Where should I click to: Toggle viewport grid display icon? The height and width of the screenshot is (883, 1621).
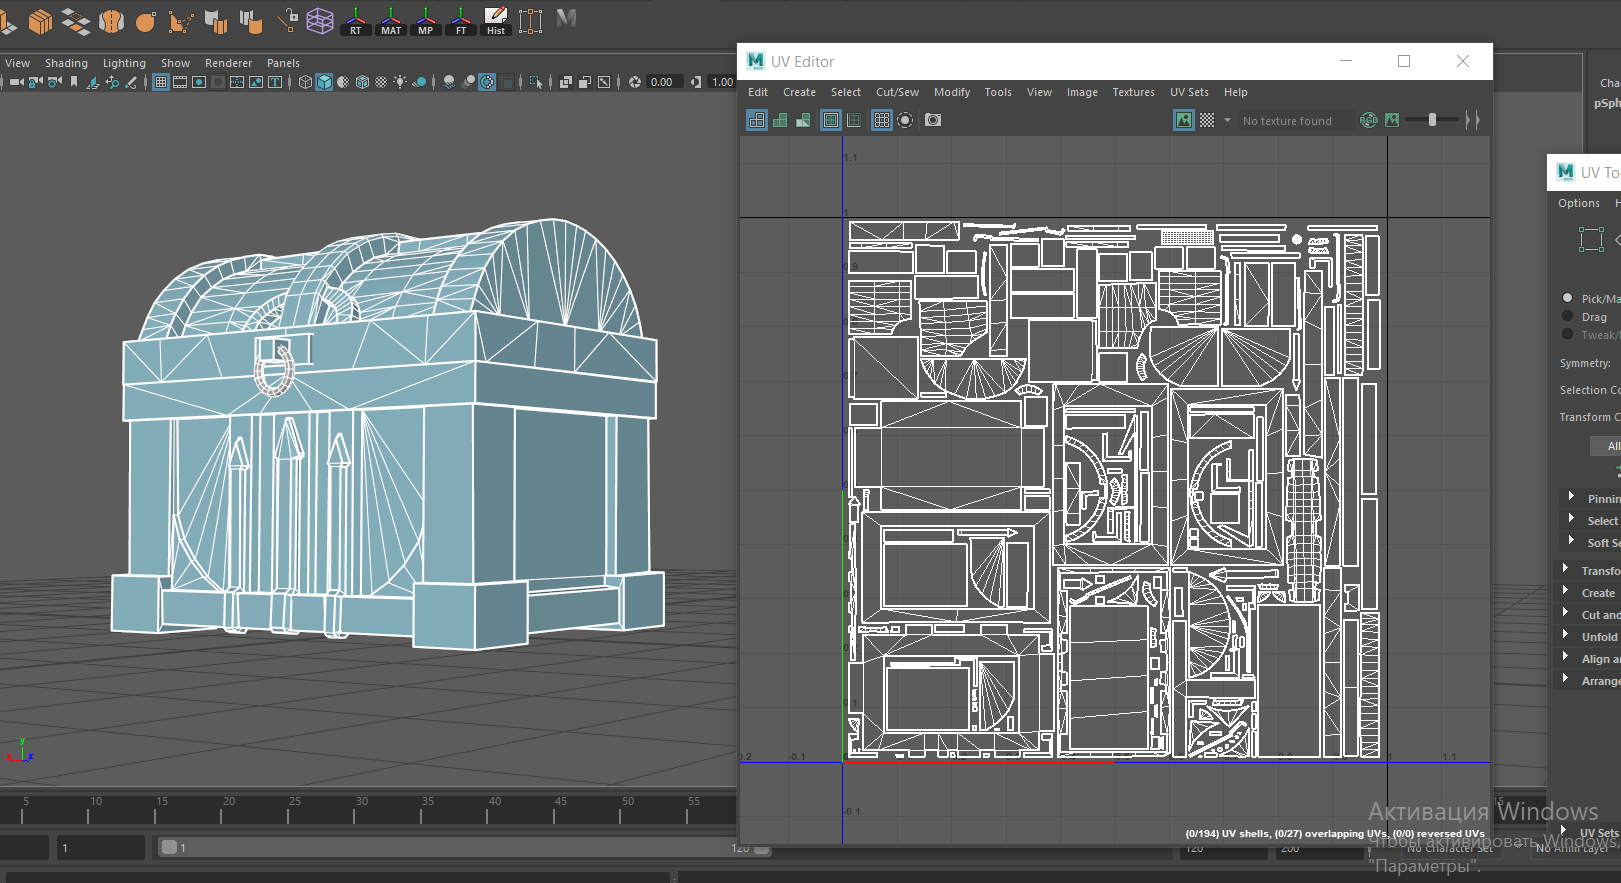[x=161, y=82]
